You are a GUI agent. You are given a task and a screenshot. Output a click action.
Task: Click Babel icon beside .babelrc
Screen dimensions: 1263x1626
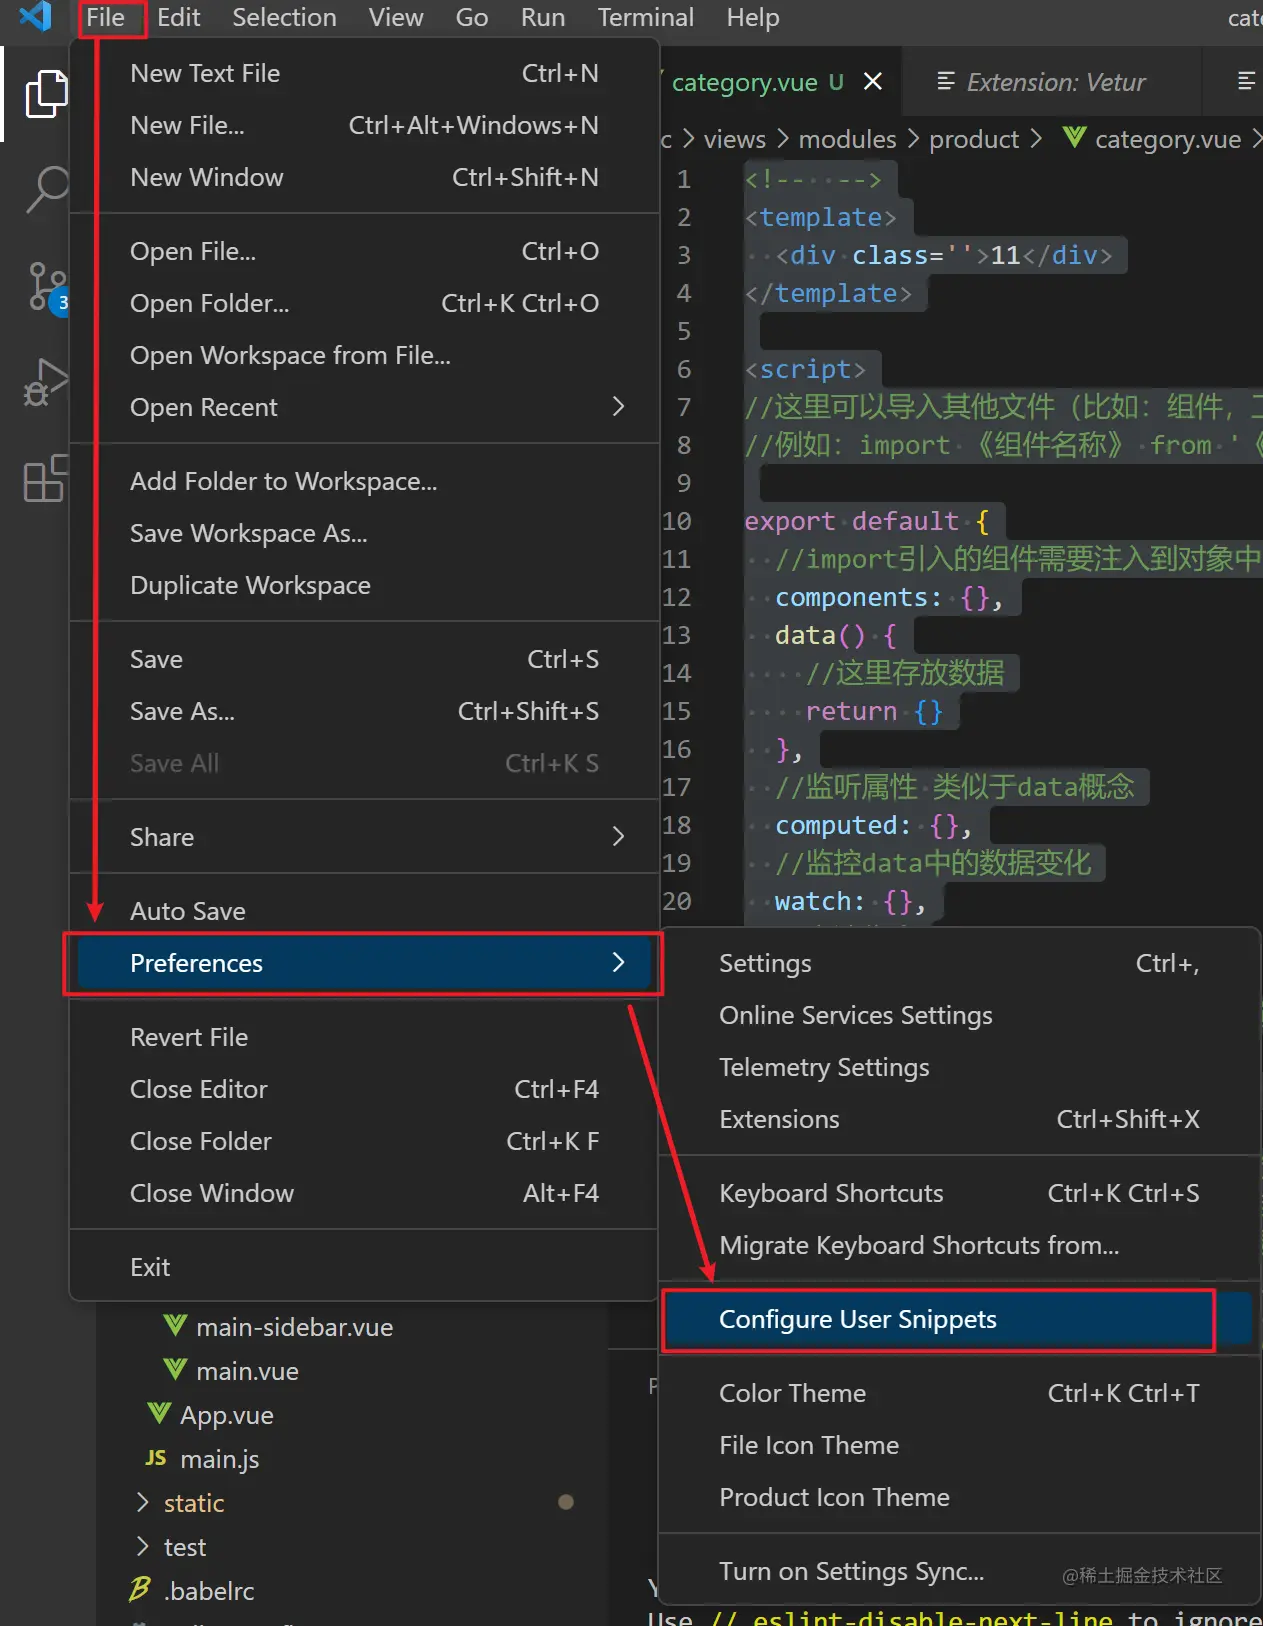click(140, 1589)
